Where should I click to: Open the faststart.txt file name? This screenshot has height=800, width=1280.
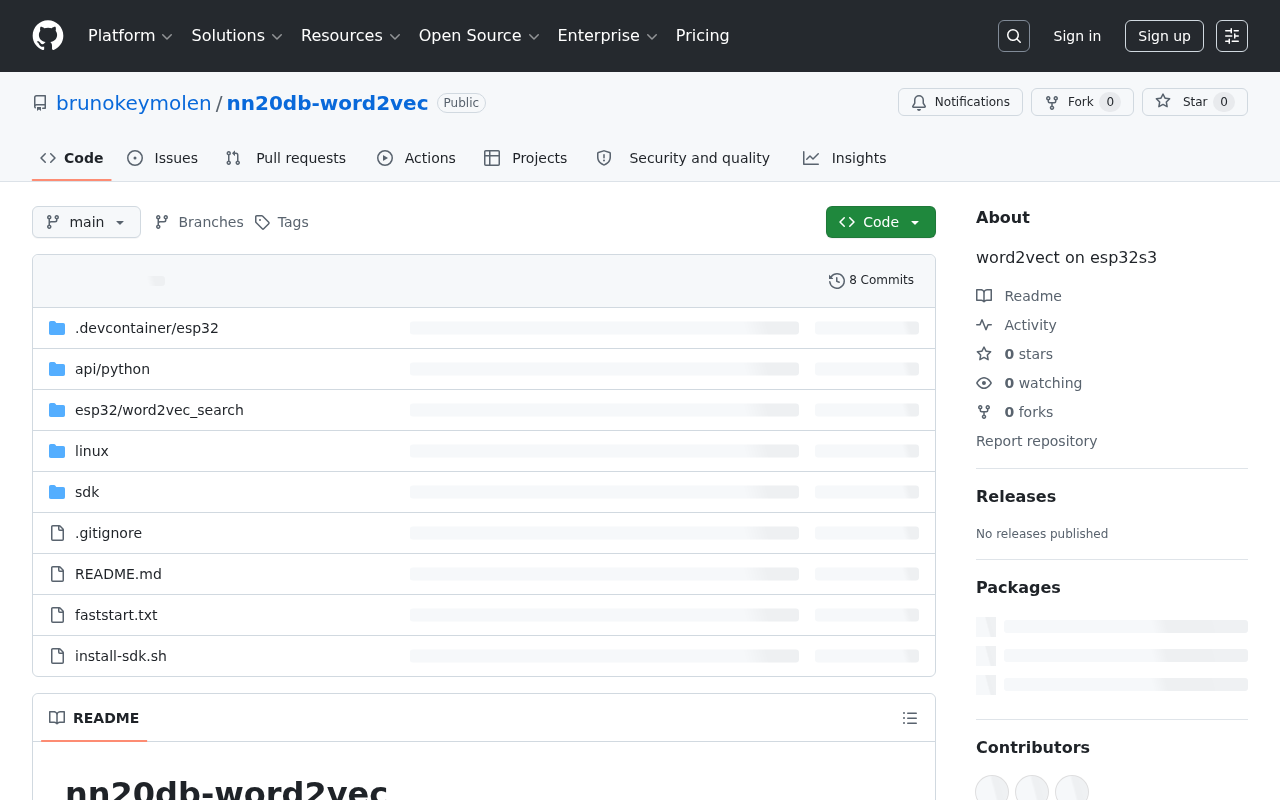116,615
